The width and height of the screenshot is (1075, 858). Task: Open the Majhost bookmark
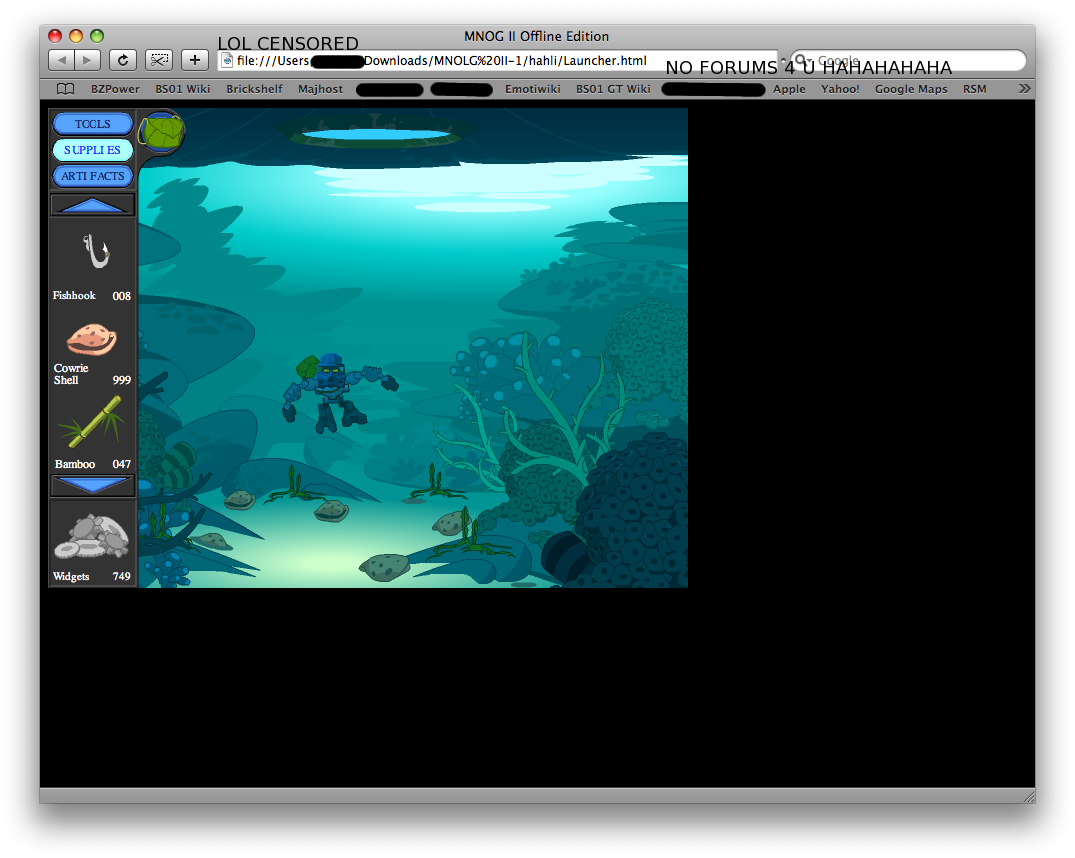pos(320,89)
